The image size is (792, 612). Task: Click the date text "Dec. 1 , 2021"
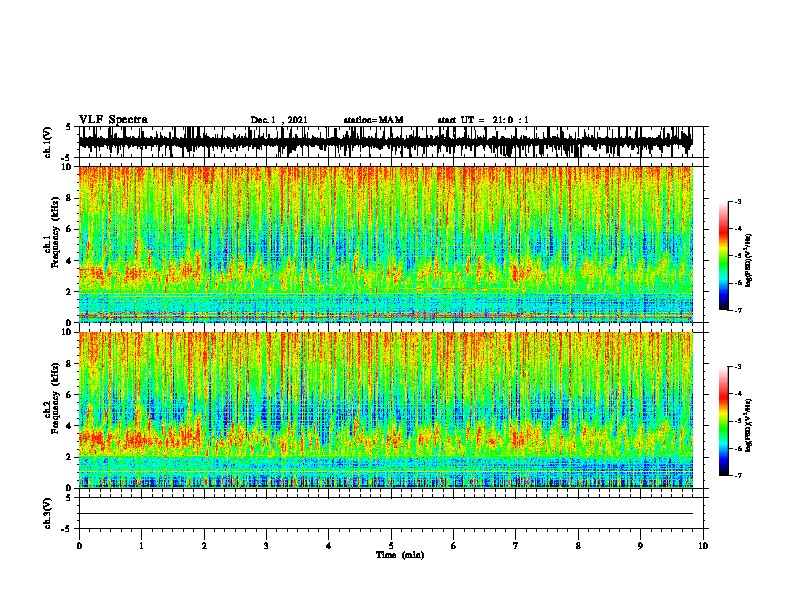click(279, 120)
